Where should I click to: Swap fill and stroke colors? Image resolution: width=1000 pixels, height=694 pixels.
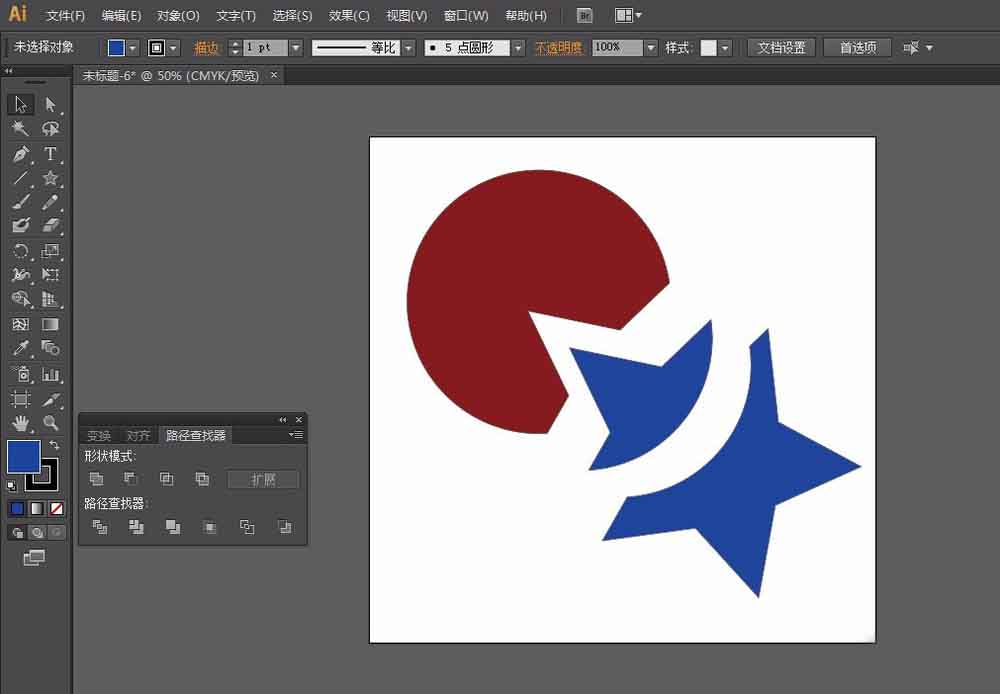(54, 445)
